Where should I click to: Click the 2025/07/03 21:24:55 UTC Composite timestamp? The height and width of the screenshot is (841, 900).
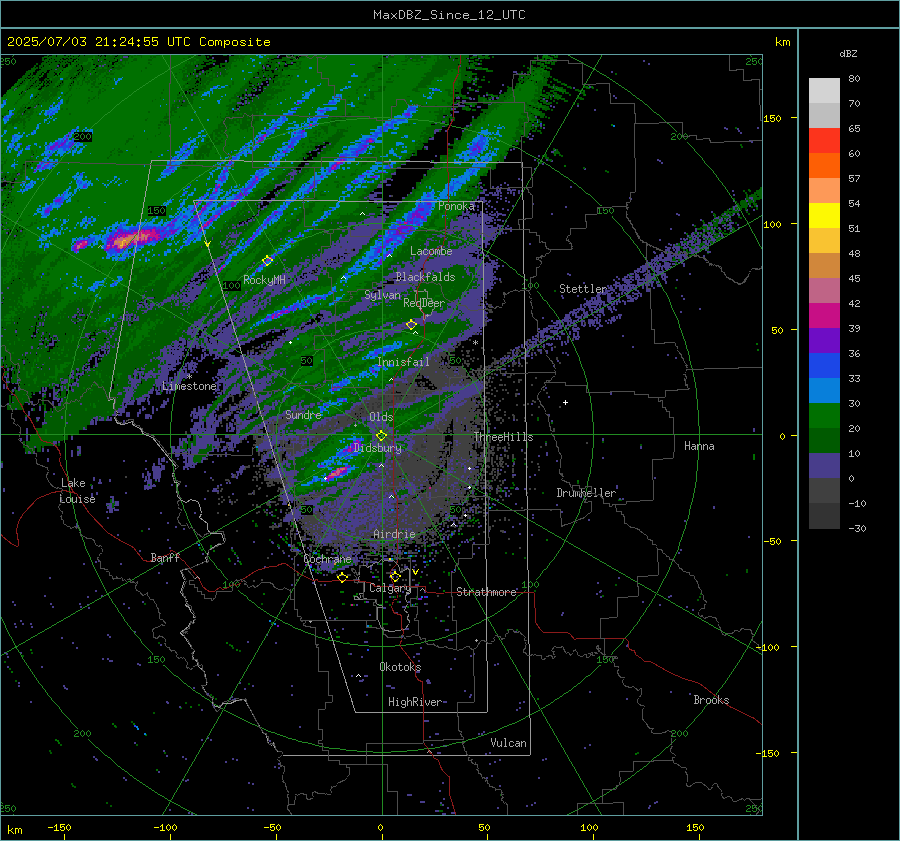coord(138,42)
